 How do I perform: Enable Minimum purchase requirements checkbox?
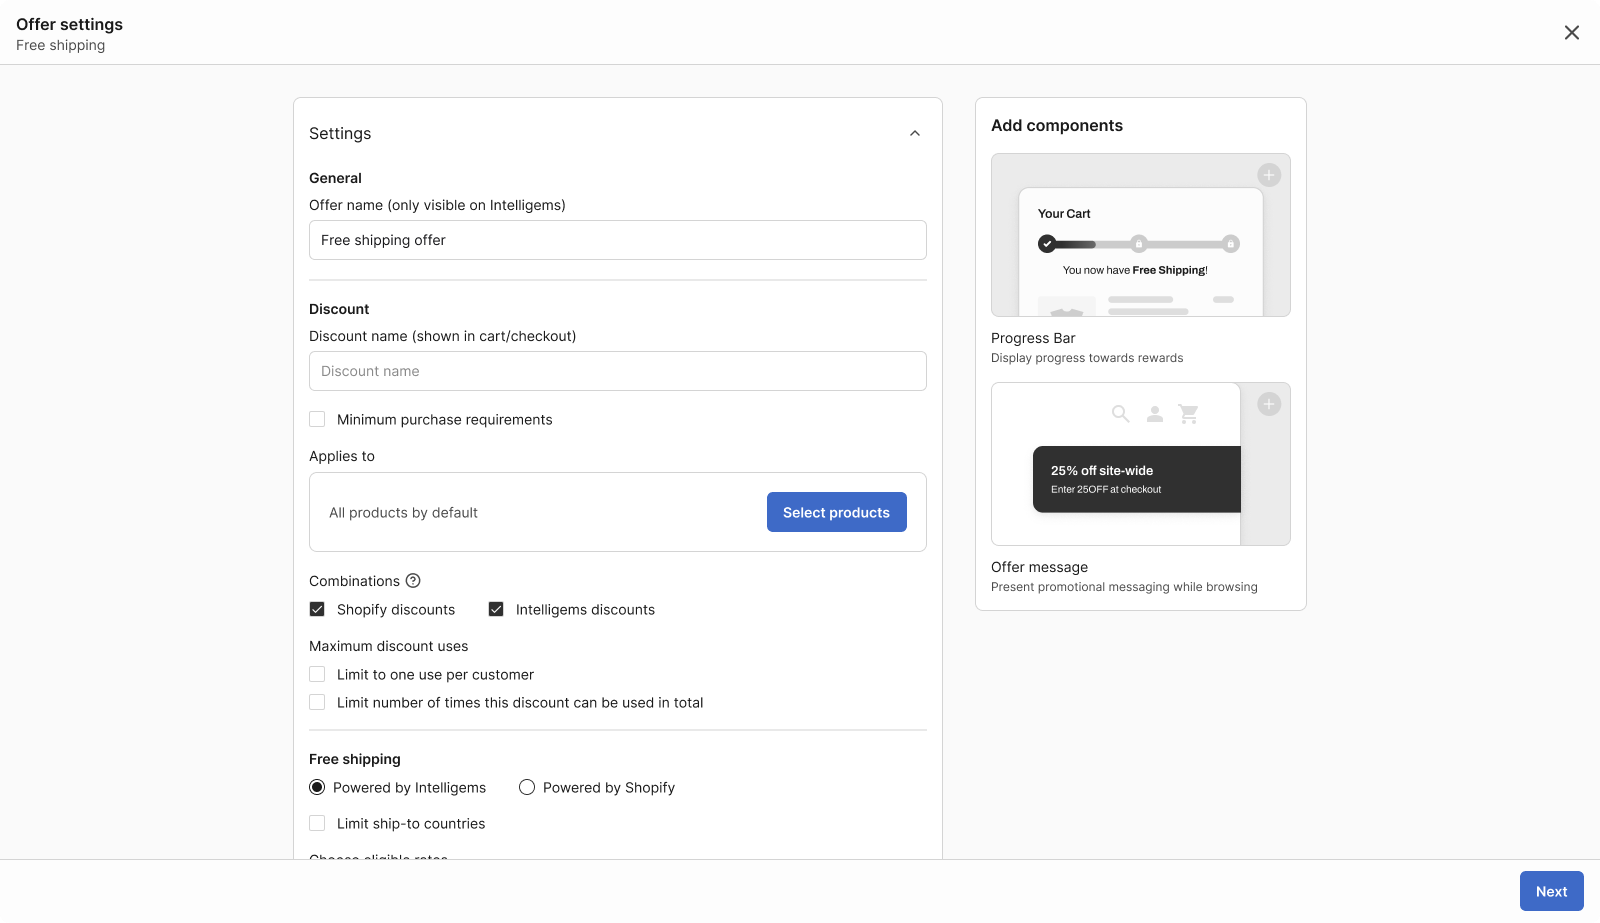point(317,420)
